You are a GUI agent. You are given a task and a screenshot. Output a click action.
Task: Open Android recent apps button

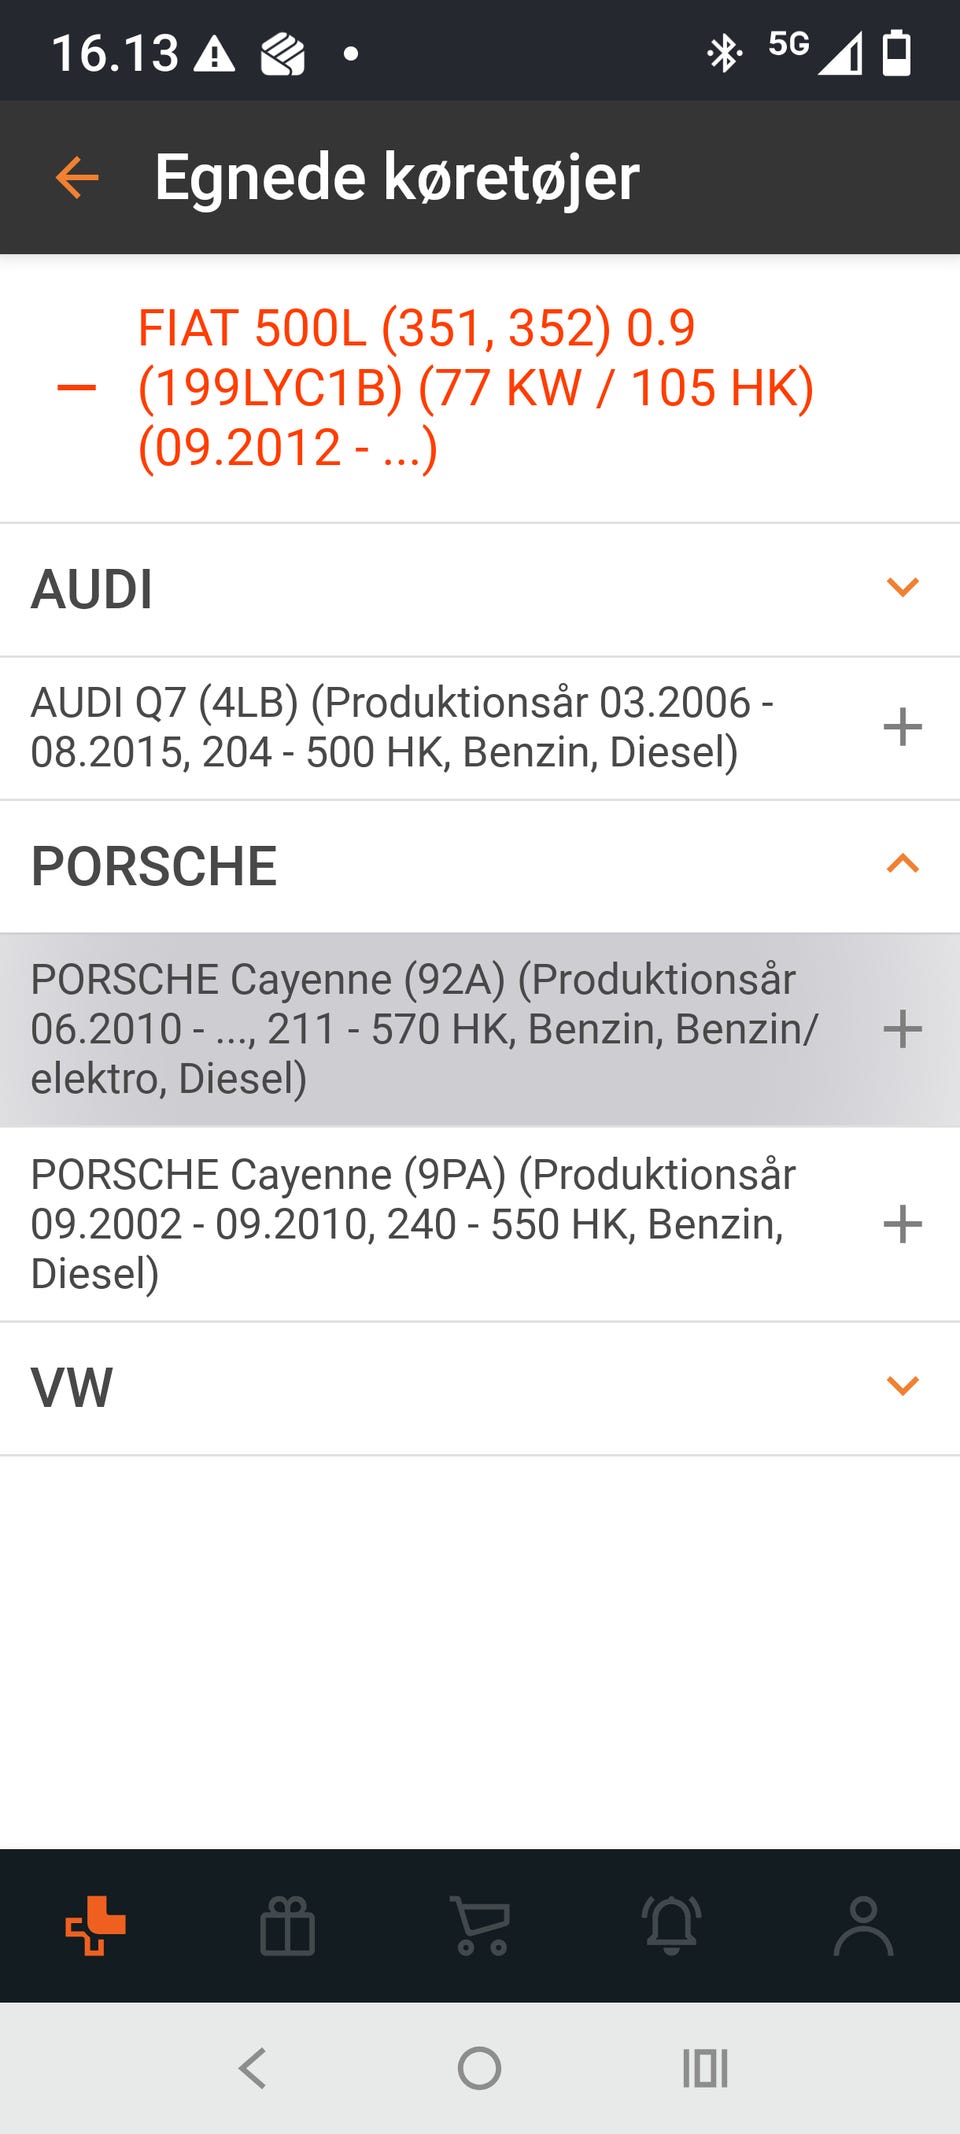tap(705, 2068)
